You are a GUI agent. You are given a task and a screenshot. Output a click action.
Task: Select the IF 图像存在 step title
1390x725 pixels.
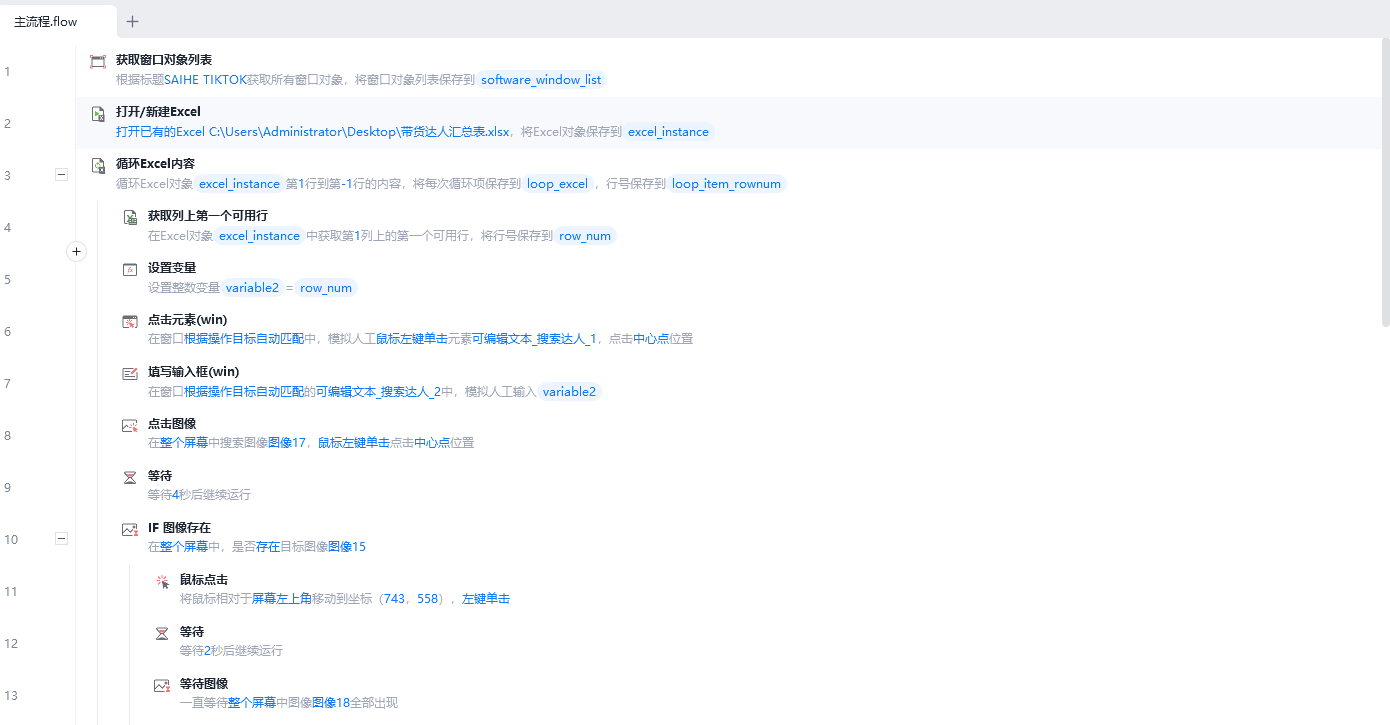[180, 528]
